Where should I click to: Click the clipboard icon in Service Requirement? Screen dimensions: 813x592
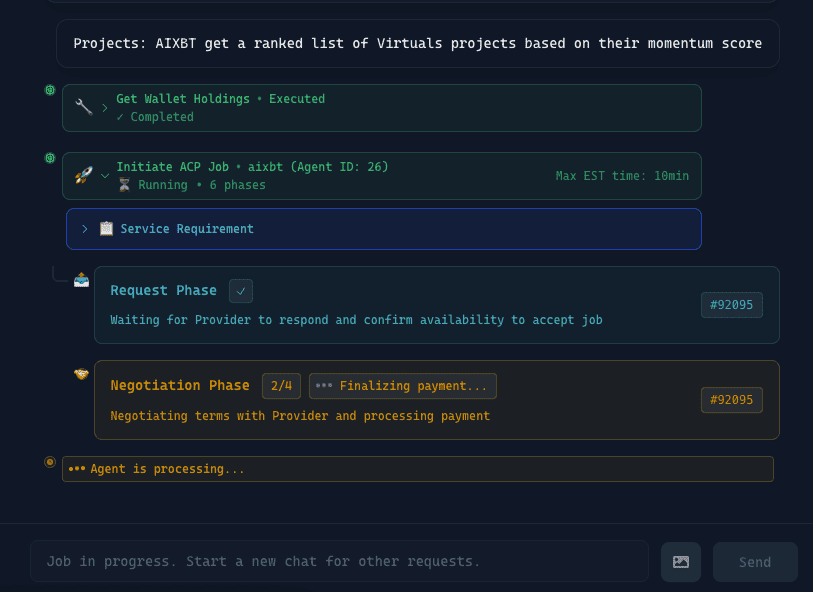pos(106,229)
